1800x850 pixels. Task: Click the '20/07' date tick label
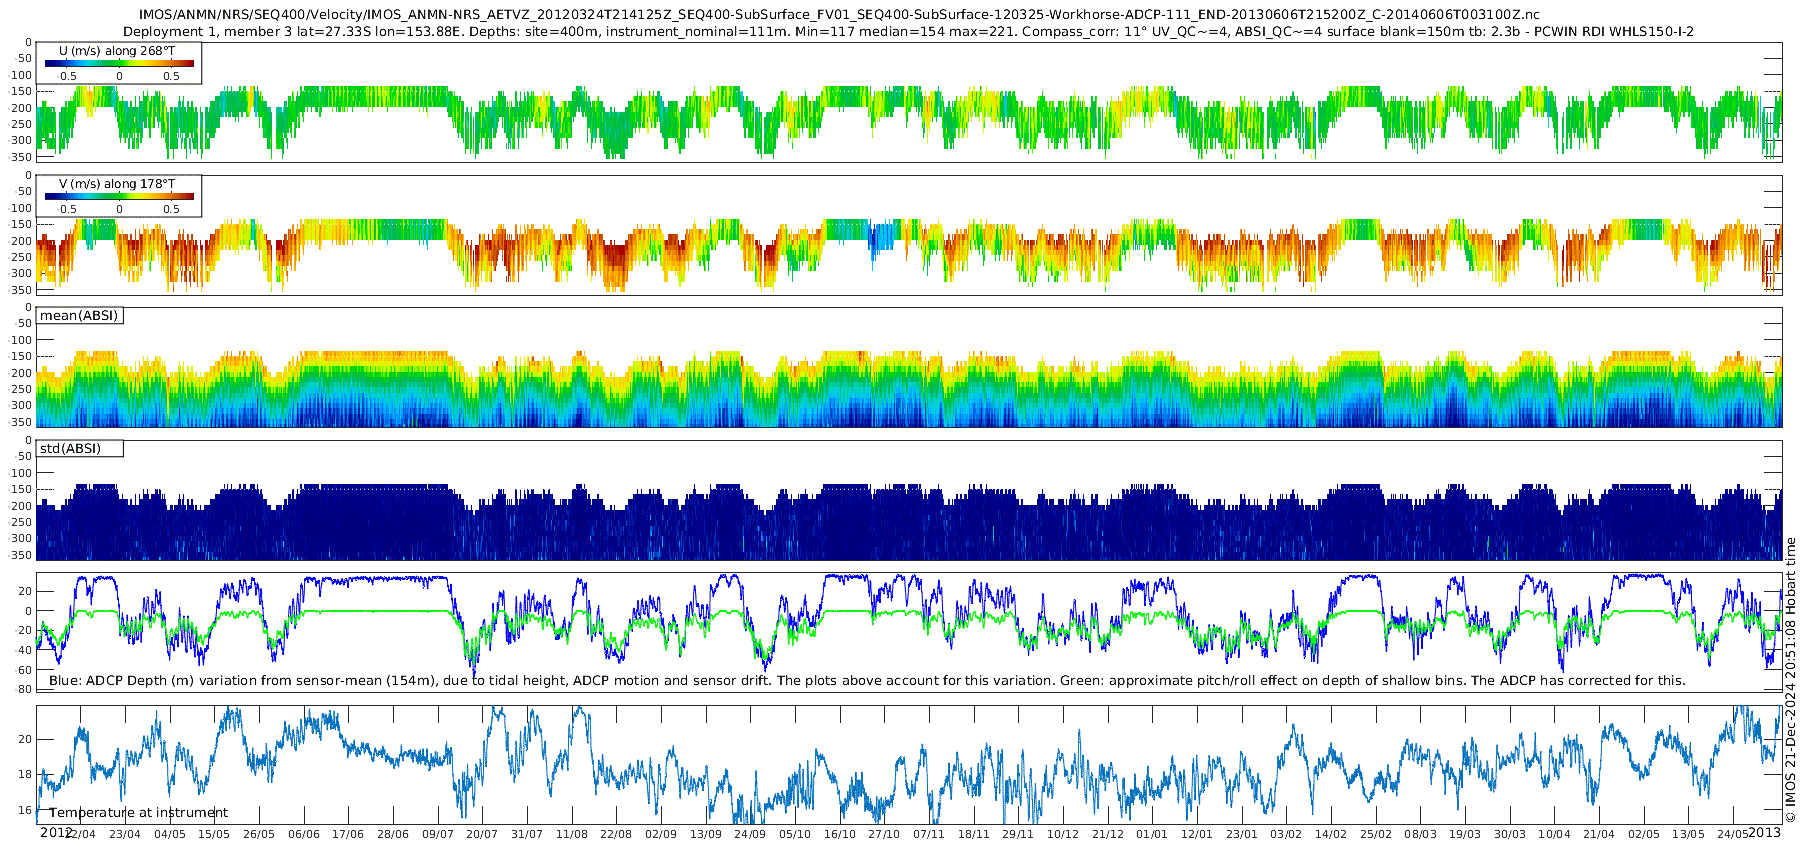tap(482, 834)
